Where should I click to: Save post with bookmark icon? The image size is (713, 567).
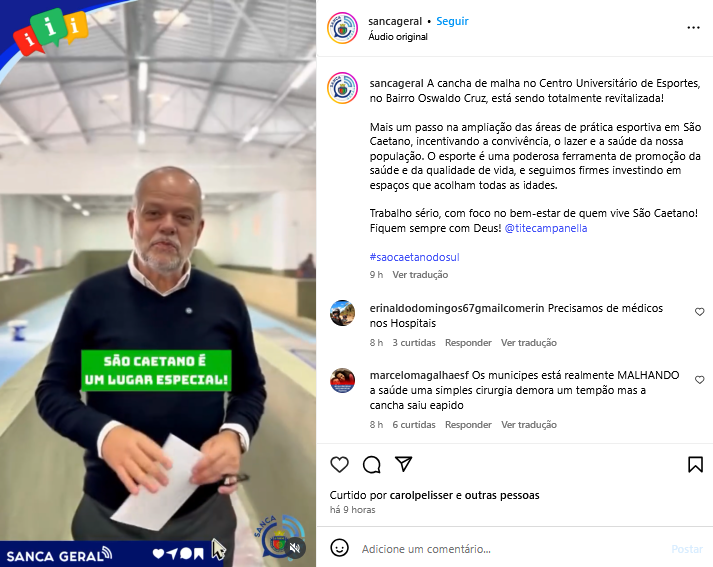[695, 464]
